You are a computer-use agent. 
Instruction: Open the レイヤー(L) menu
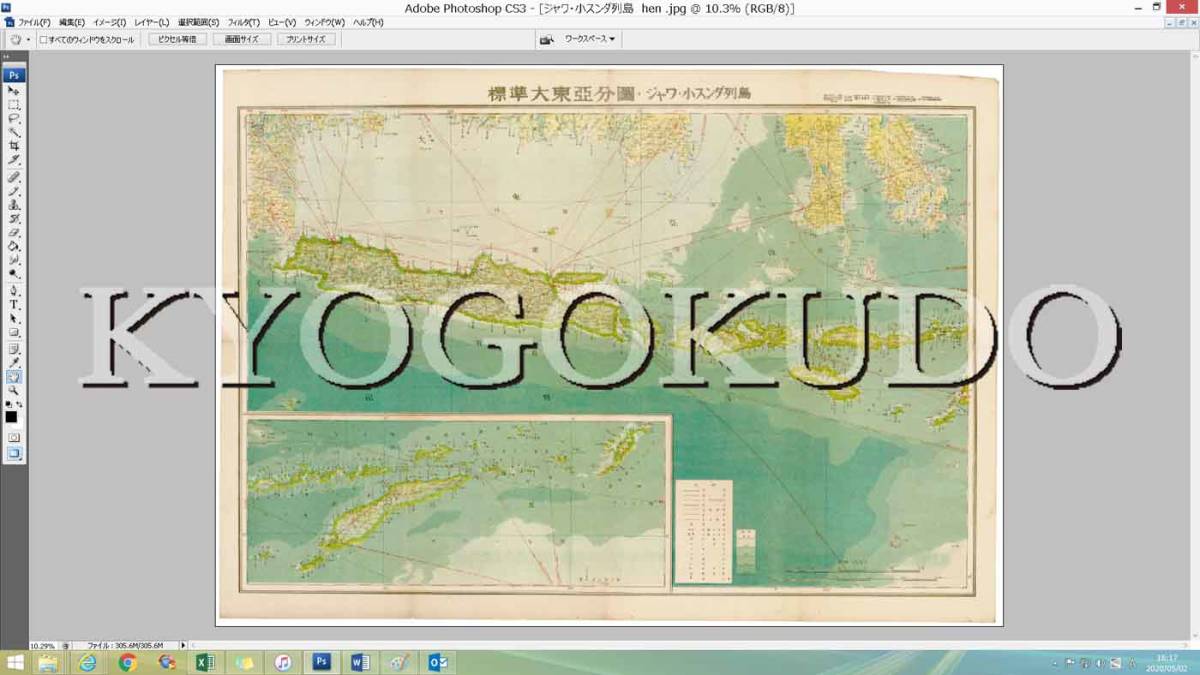coord(151,22)
